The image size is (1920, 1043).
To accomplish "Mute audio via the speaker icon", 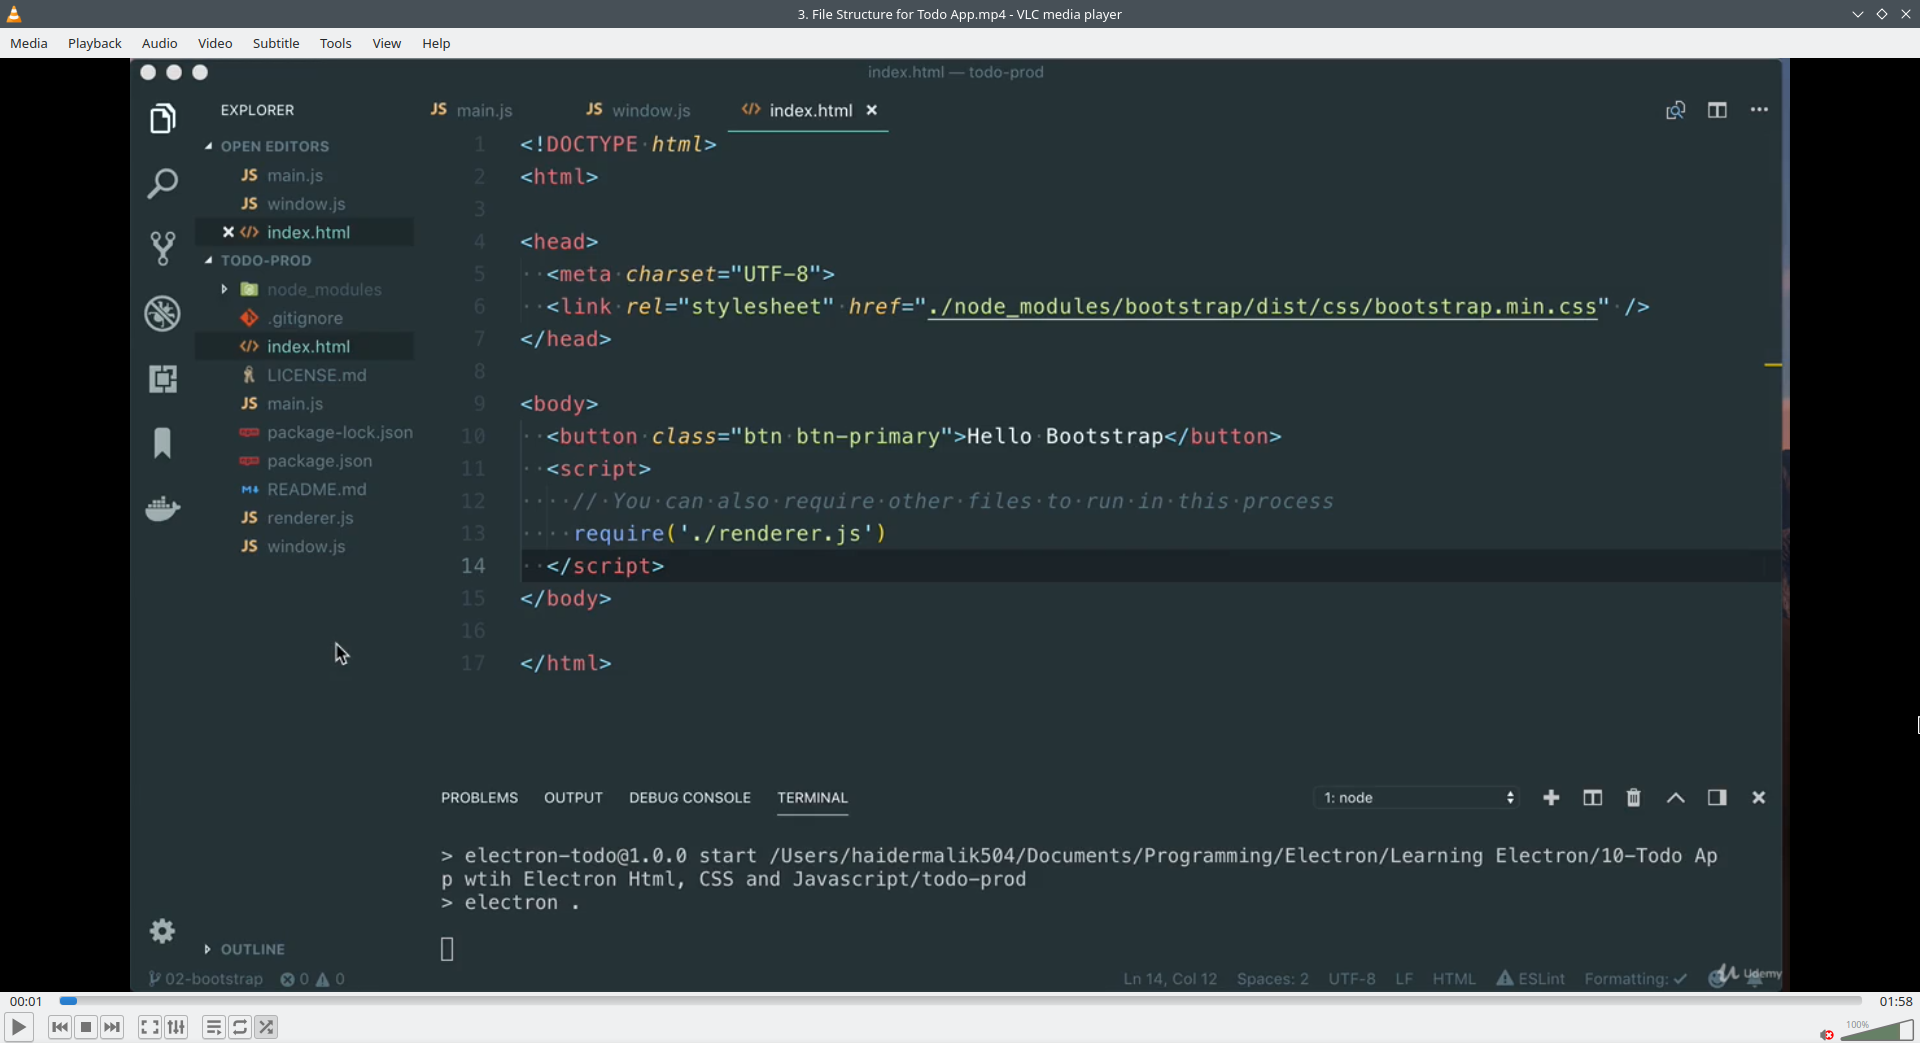I will tap(1827, 1034).
